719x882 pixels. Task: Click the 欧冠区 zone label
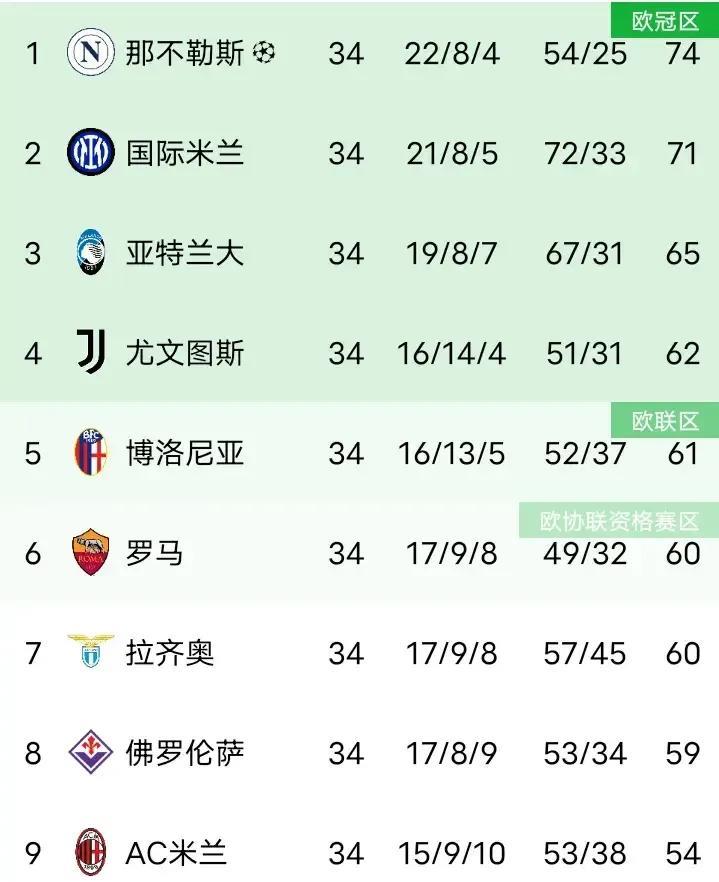tap(665, 22)
